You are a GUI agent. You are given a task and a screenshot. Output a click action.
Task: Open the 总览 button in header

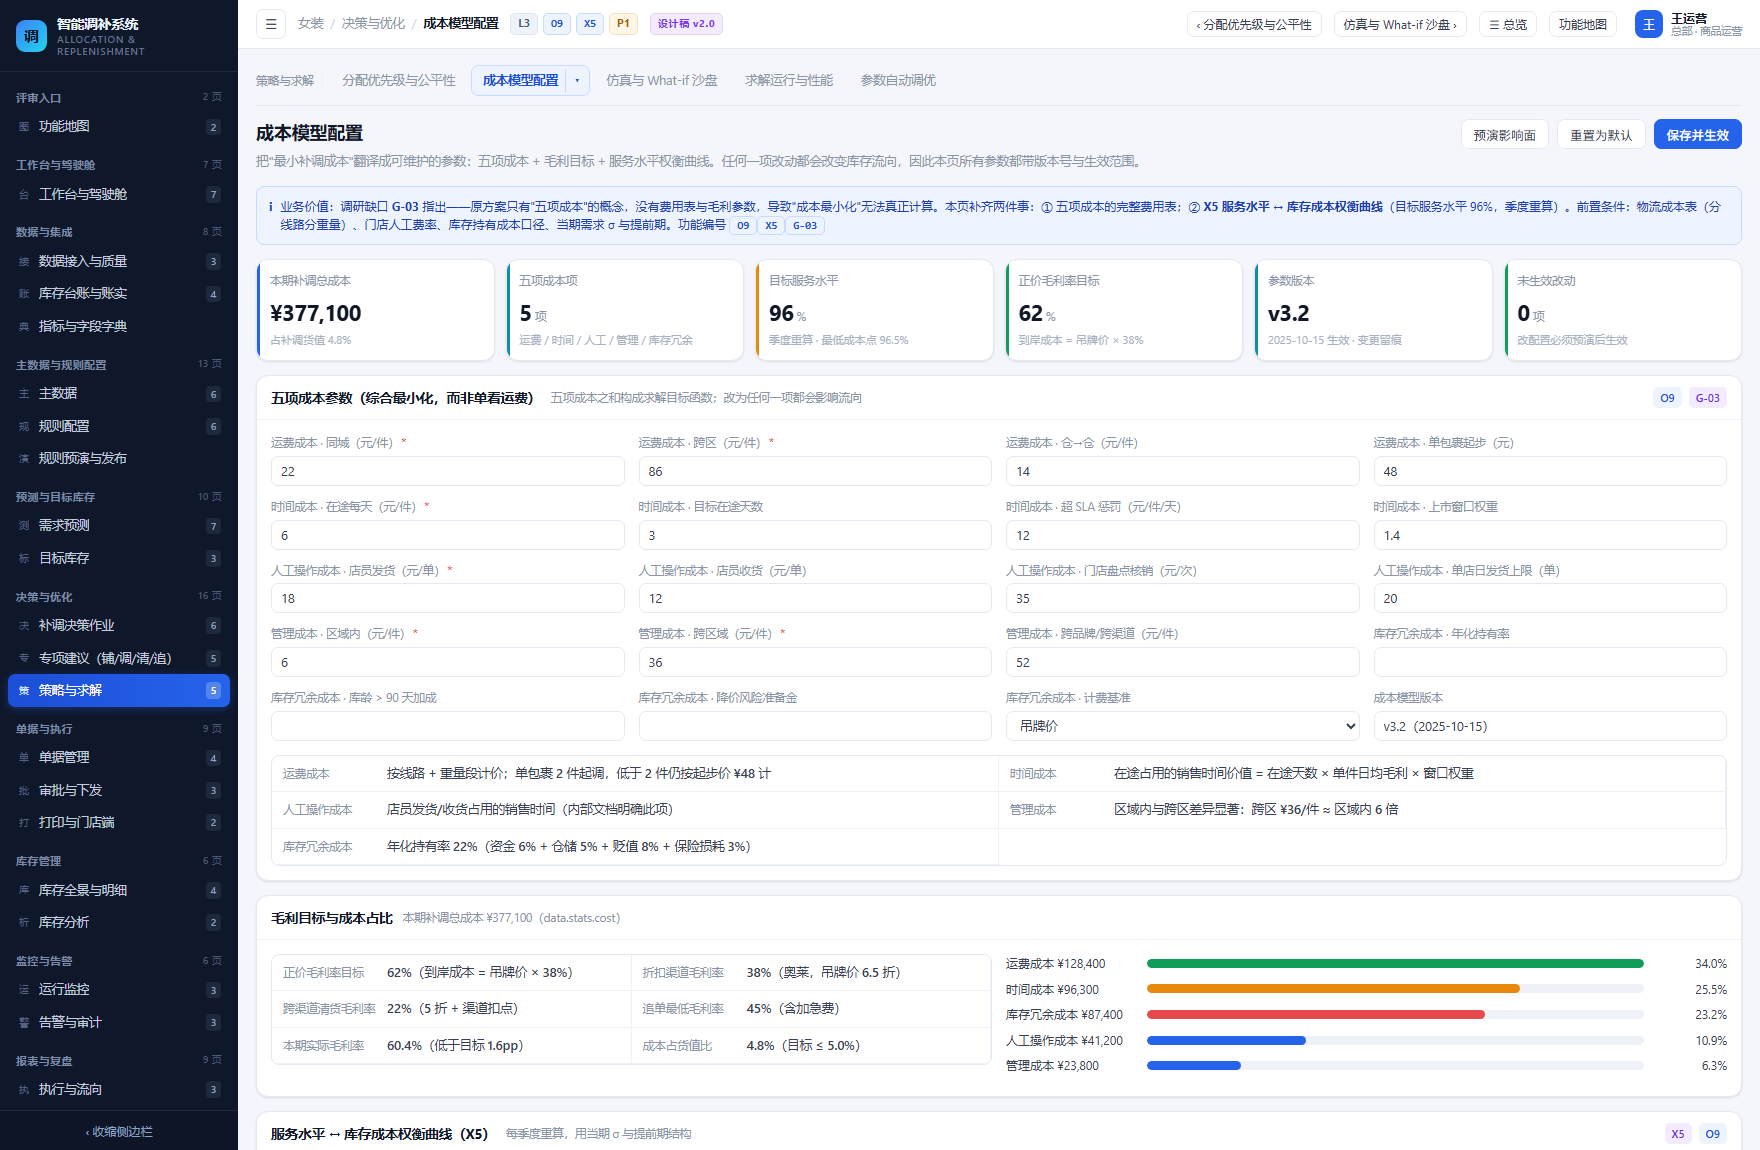click(1508, 24)
